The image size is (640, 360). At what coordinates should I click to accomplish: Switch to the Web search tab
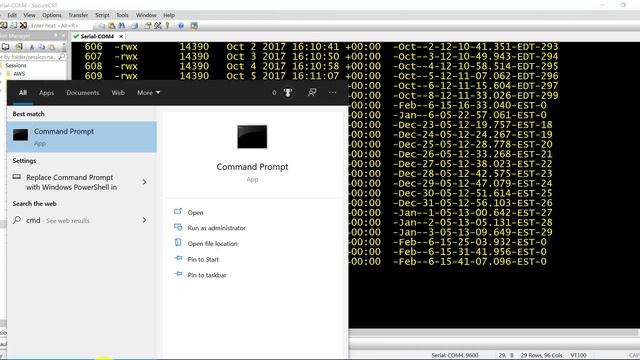[x=118, y=93]
